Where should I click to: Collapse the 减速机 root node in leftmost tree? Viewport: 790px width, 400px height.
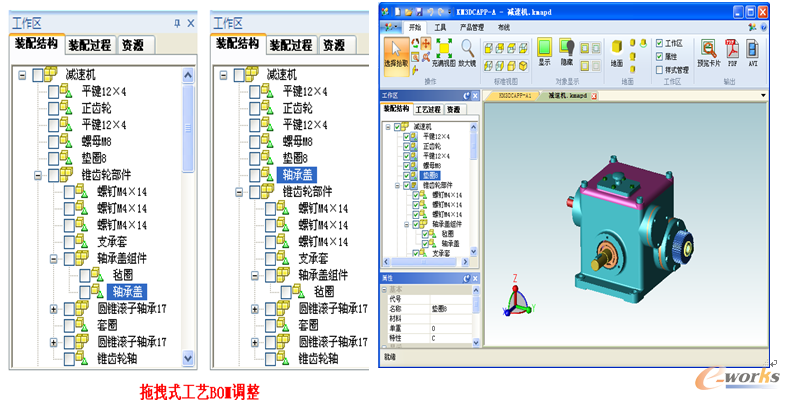[x=22, y=75]
